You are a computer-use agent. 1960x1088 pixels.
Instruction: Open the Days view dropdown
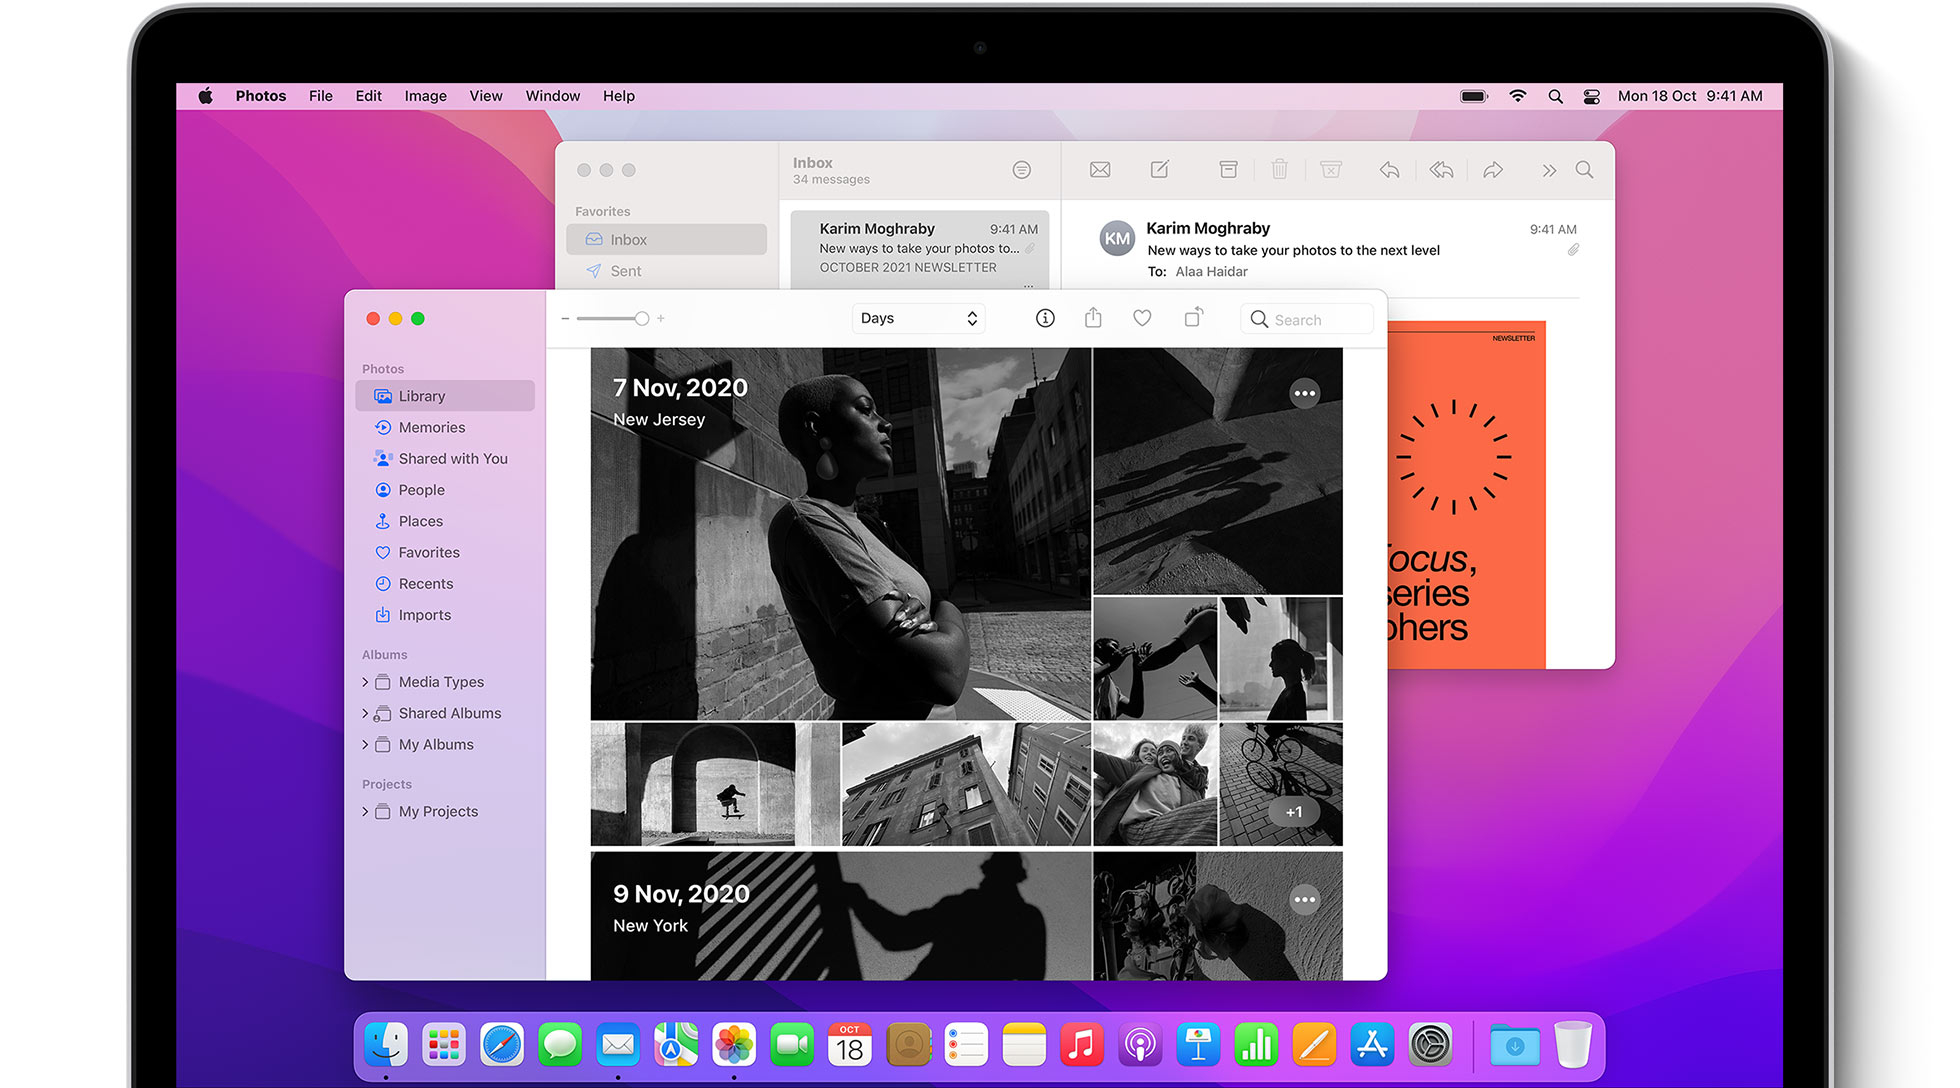coord(918,318)
